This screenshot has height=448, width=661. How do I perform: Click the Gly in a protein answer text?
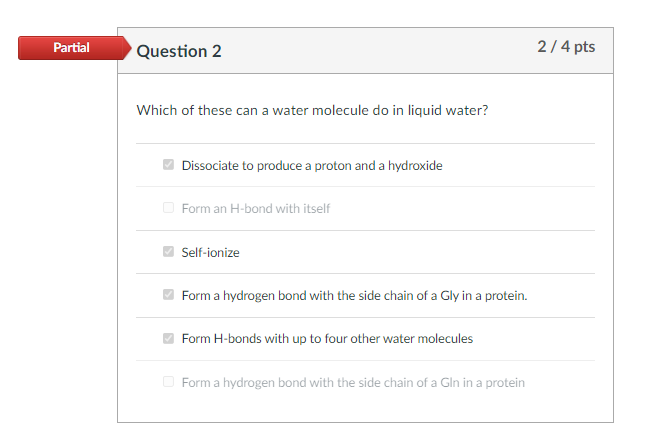coord(354,295)
